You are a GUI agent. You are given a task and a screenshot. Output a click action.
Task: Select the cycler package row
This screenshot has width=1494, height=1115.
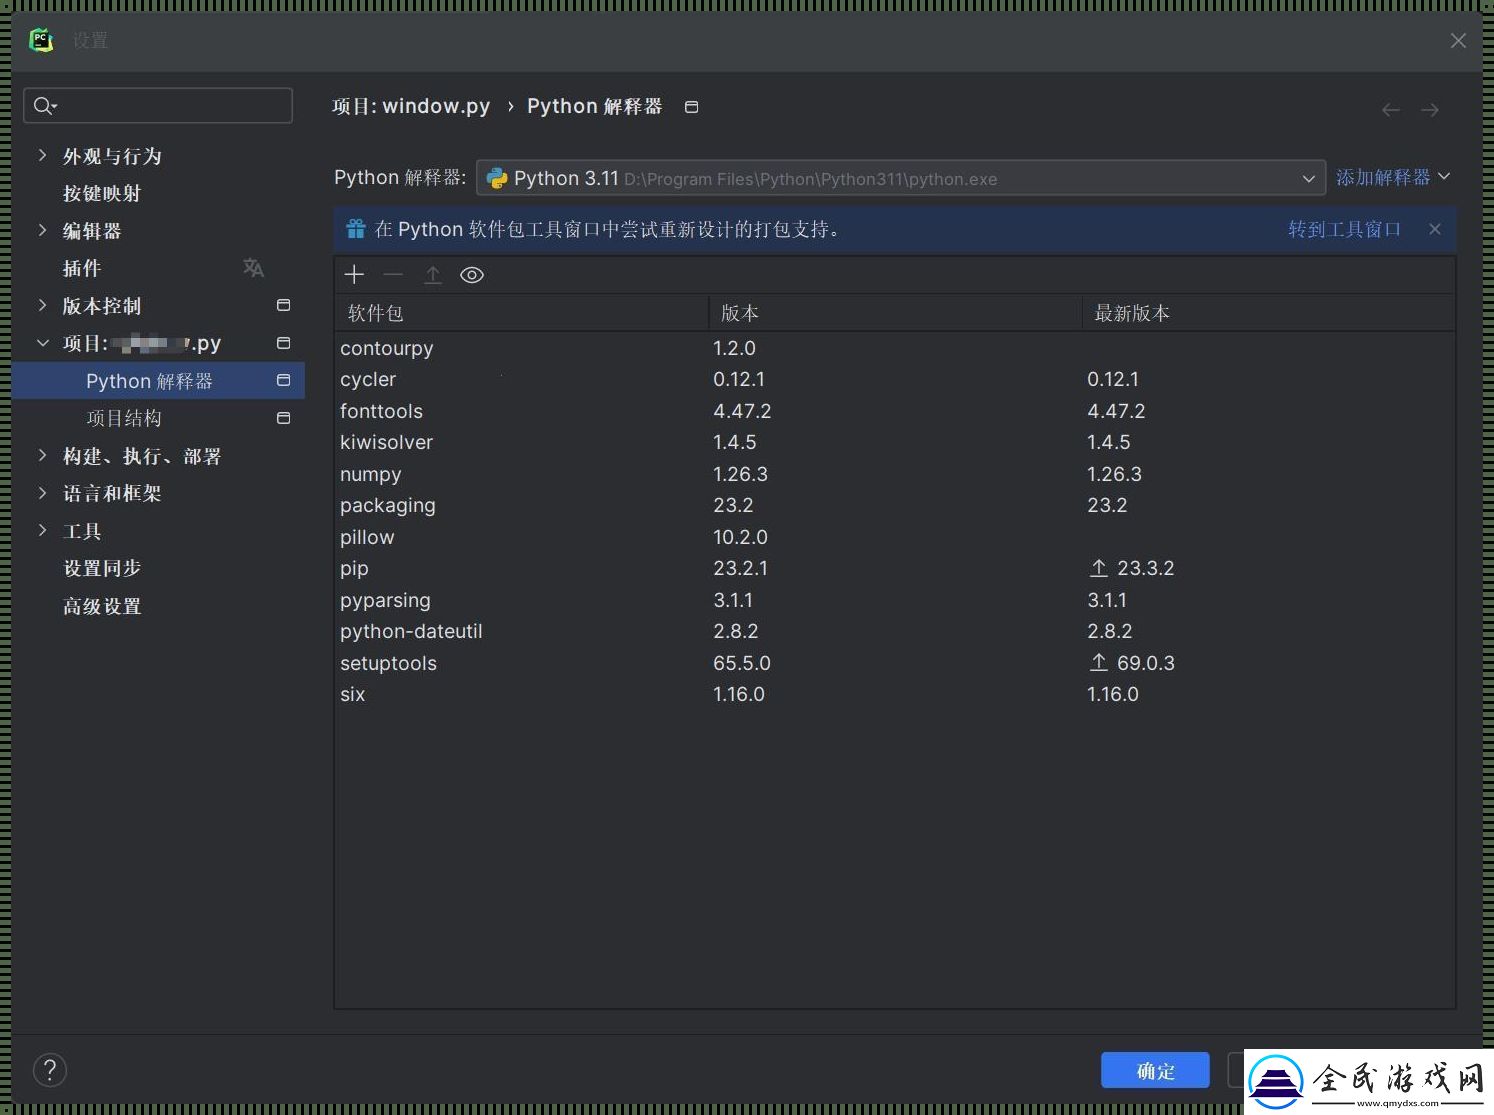[x=895, y=379]
